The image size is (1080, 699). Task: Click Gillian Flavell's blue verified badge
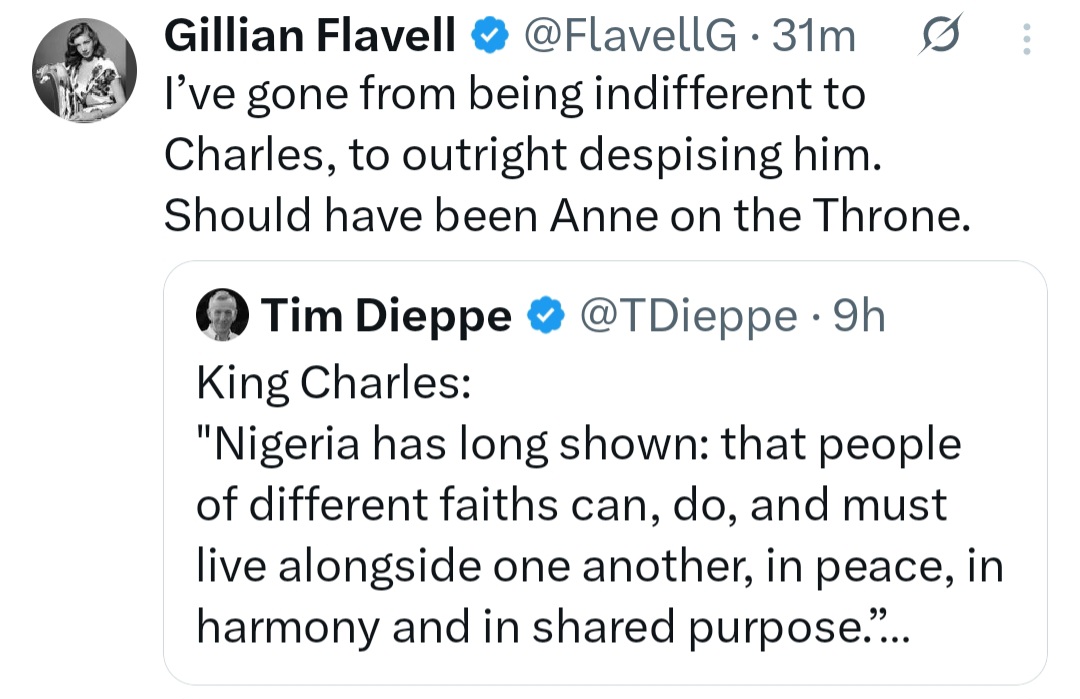pyautogui.click(x=488, y=37)
